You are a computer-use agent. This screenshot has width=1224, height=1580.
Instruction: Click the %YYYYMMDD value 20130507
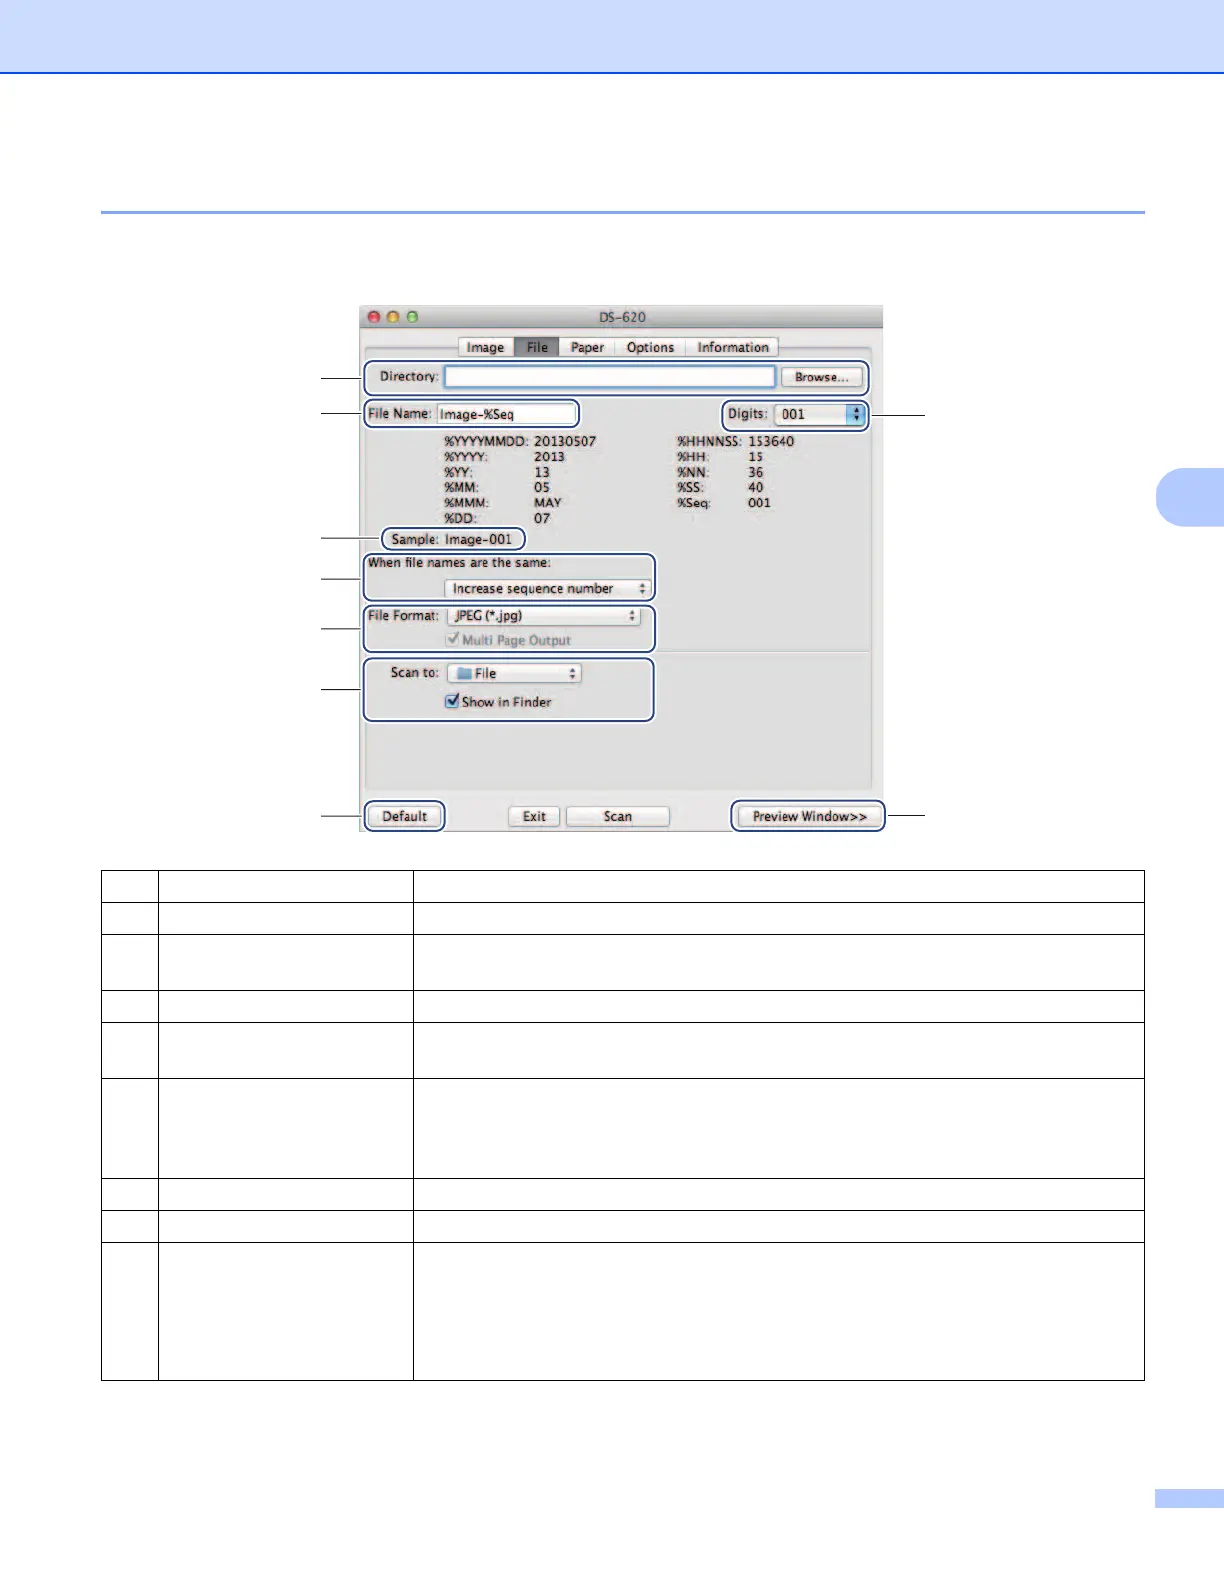coord(565,441)
